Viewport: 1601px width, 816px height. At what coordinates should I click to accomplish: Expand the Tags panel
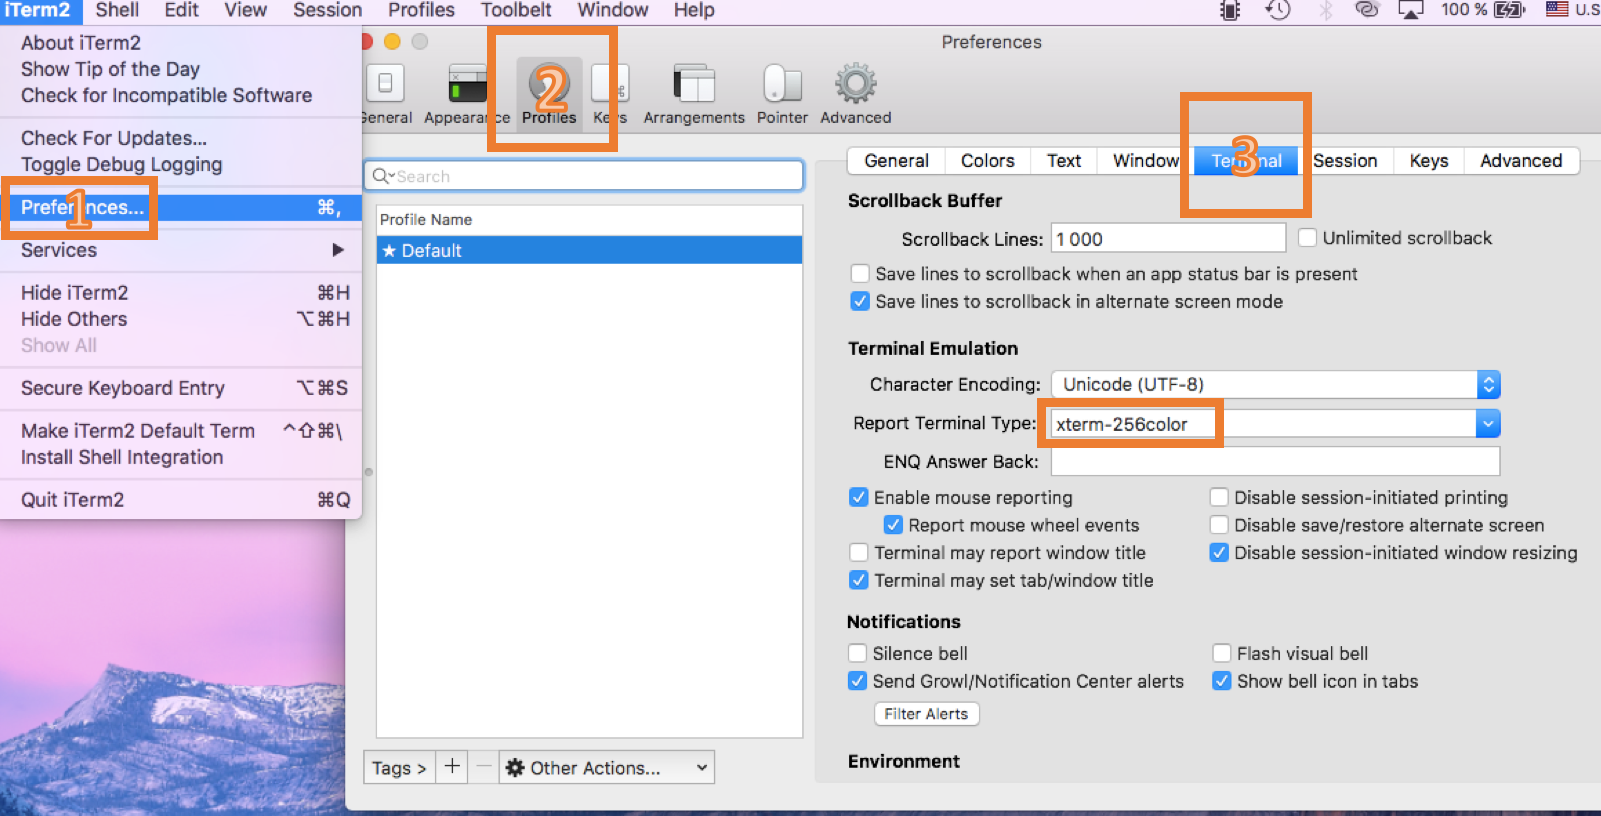pyautogui.click(x=399, y=767)
